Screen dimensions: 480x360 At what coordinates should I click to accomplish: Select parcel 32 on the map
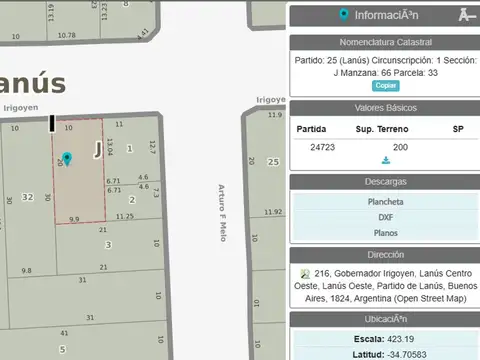tap(28, 197)
